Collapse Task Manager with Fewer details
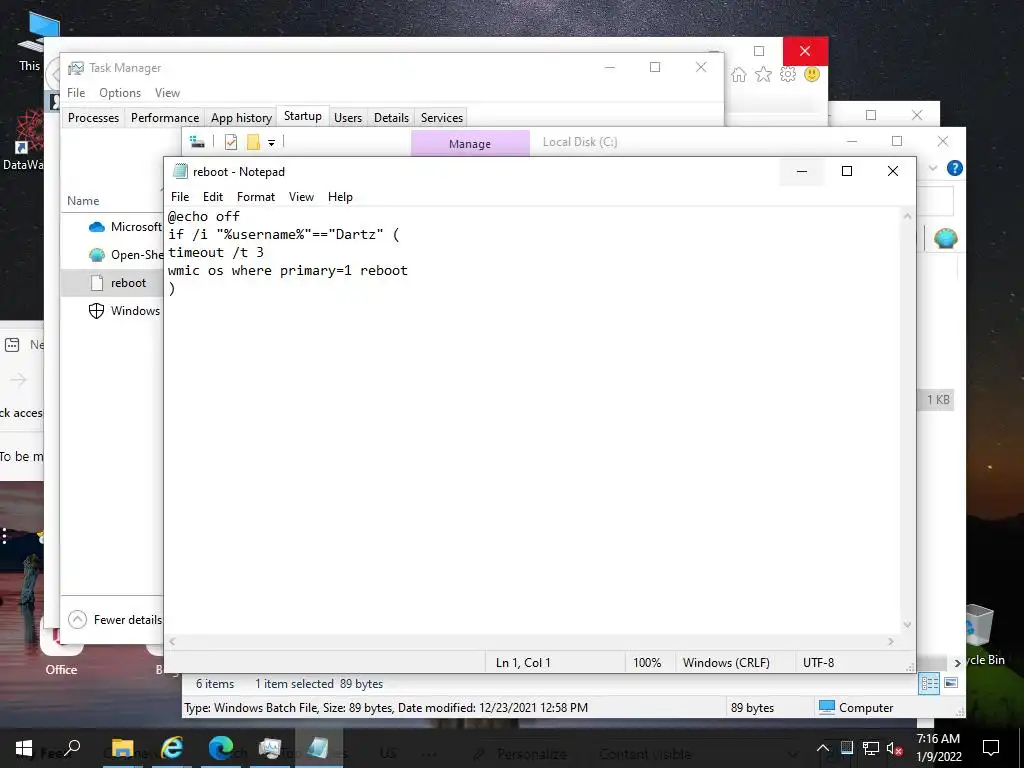Image resolution: width=1024 pixels, height=768 pixels. (115, 619)
